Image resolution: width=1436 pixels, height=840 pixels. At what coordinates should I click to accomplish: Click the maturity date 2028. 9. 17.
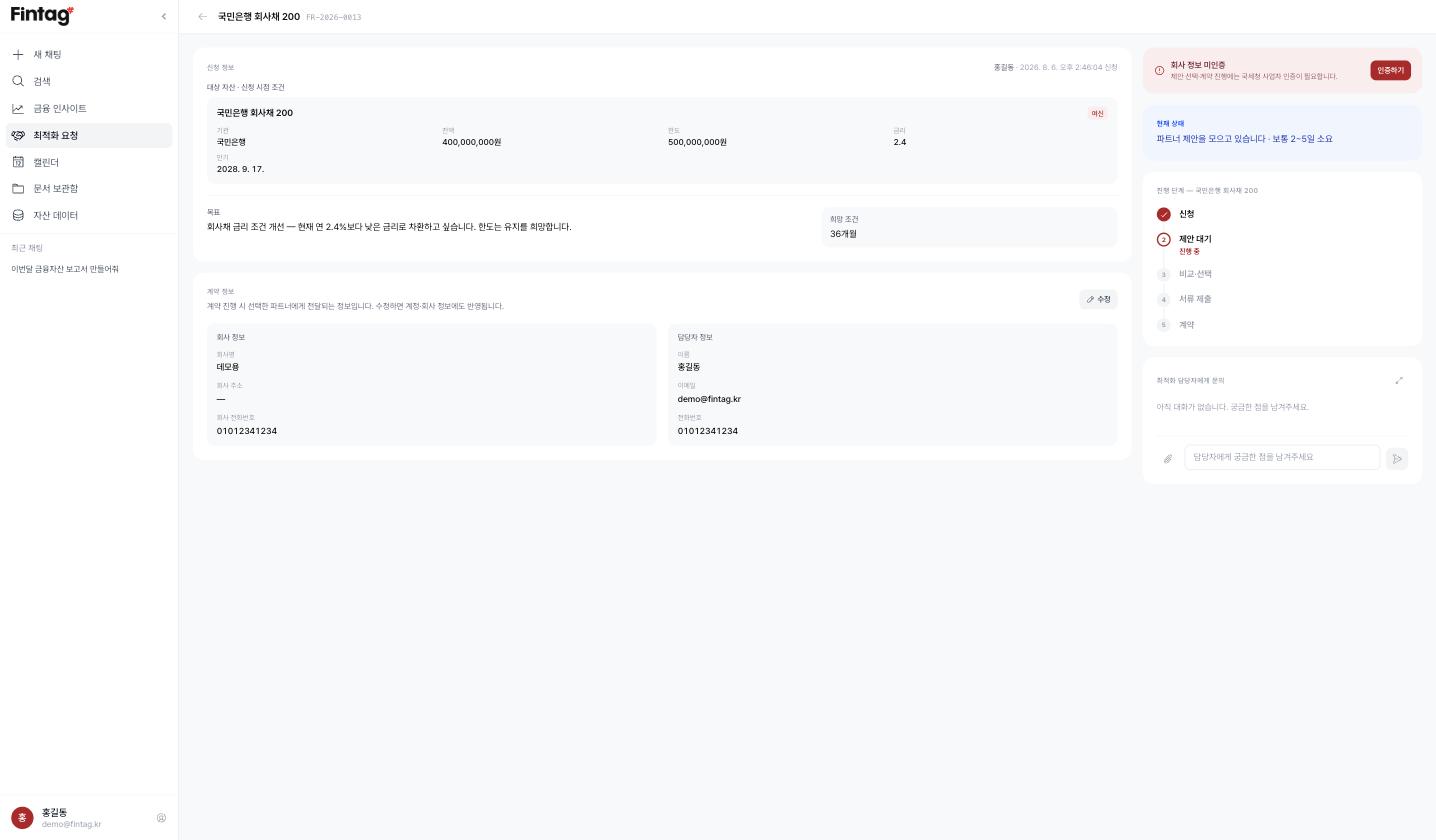click(240, 169)
